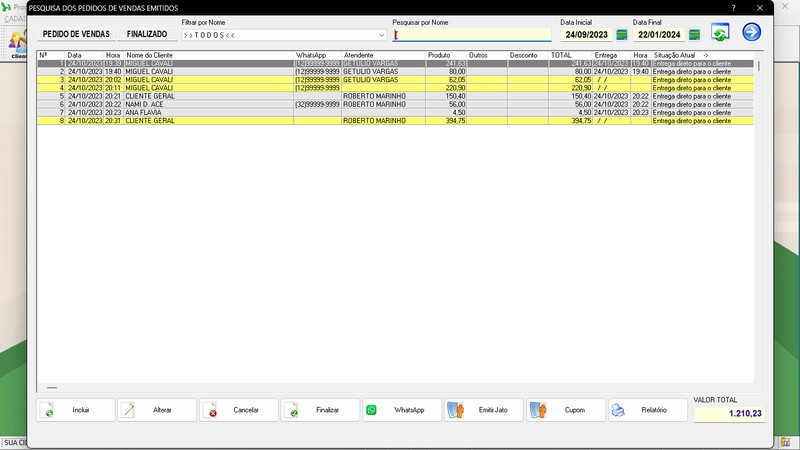Click Alterar to edit the order
Screen dimensions: 800x450
pyautogui.click(x=157, y=410)
